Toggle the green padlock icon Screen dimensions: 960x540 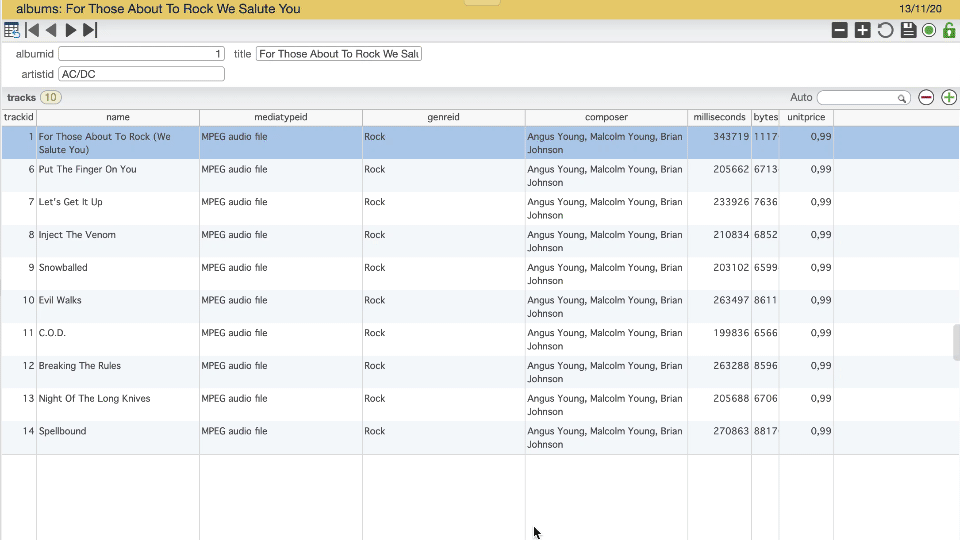949,30
